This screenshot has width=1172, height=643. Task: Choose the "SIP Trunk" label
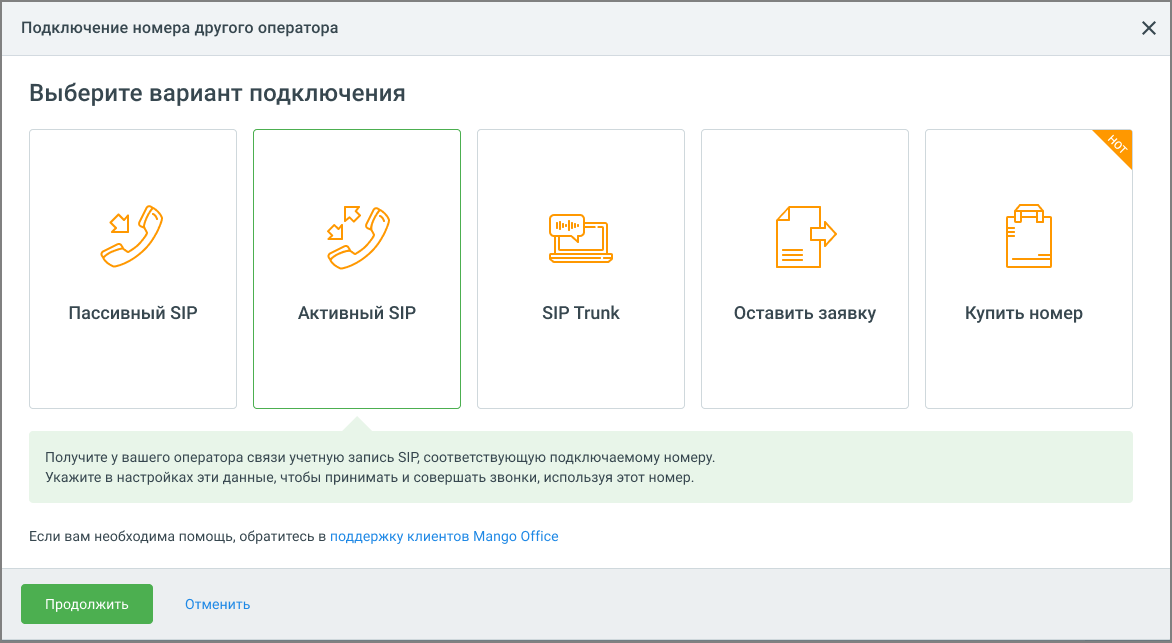[581, 313]
